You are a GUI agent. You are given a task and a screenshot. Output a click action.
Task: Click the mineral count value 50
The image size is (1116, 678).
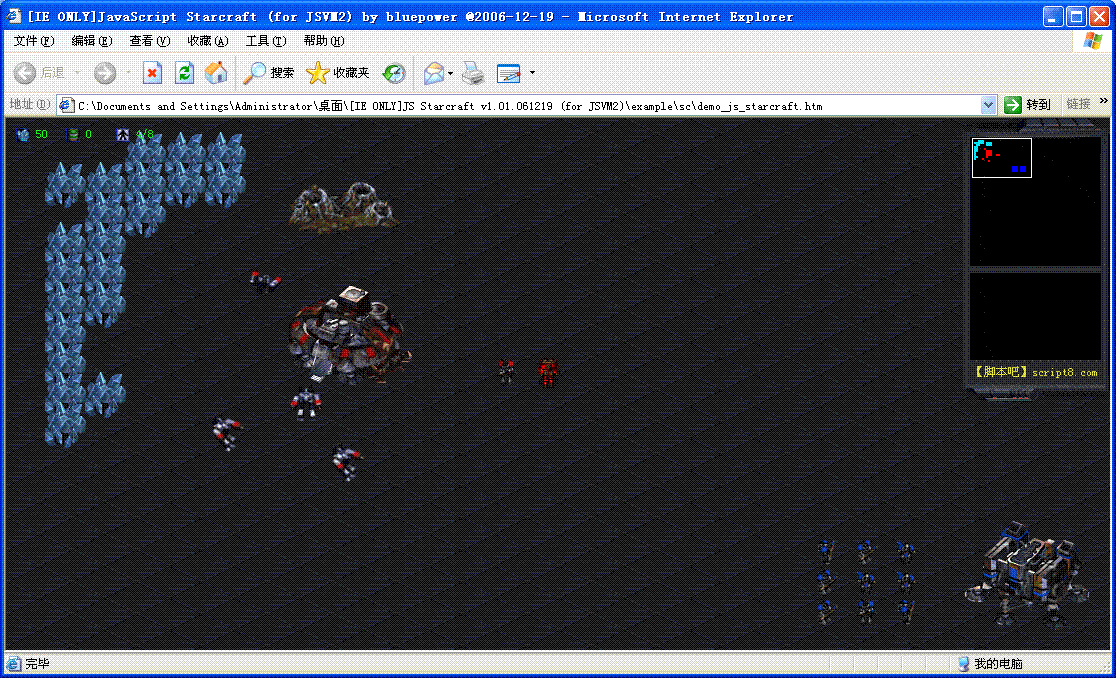tap(41, 134)
